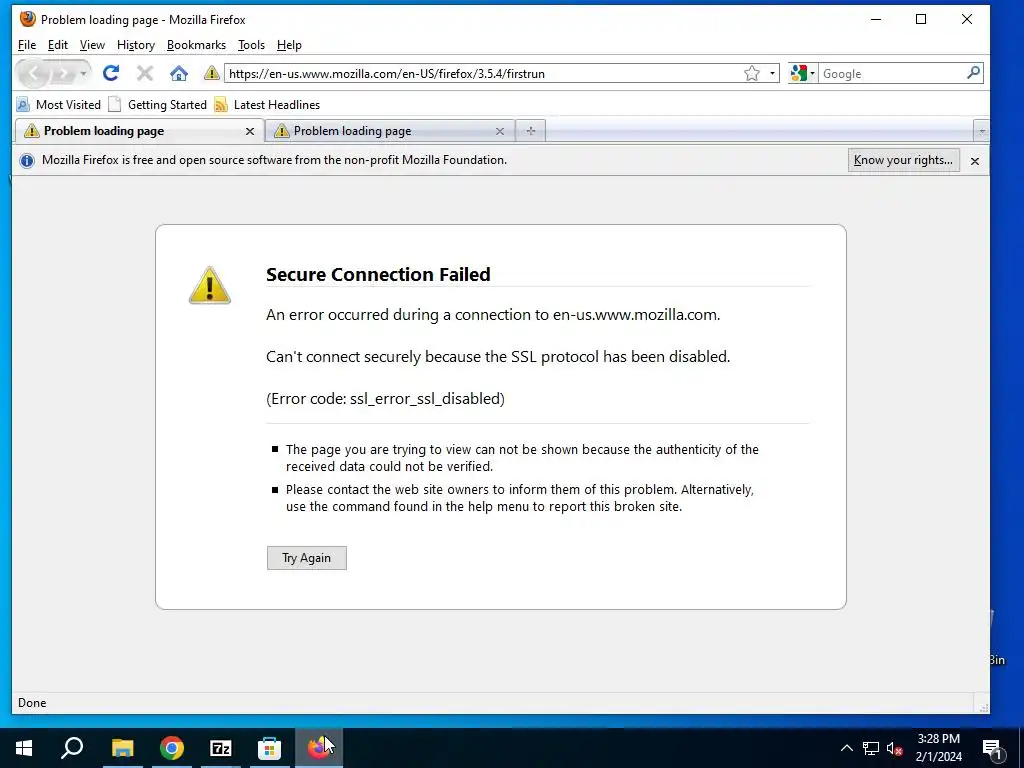1024x768 pixels.
Task: Open the list all tabs dropdown
Action: [x=981, y=131]
